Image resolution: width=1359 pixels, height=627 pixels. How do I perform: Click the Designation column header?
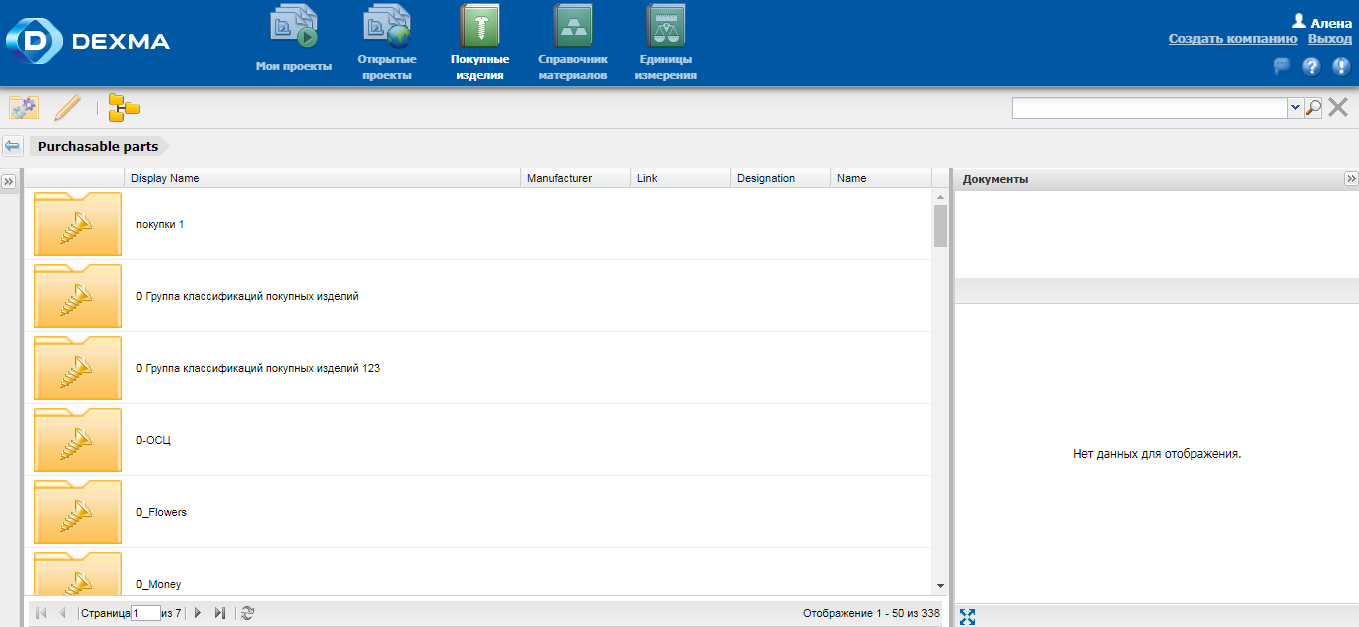(x=781, y=178)
